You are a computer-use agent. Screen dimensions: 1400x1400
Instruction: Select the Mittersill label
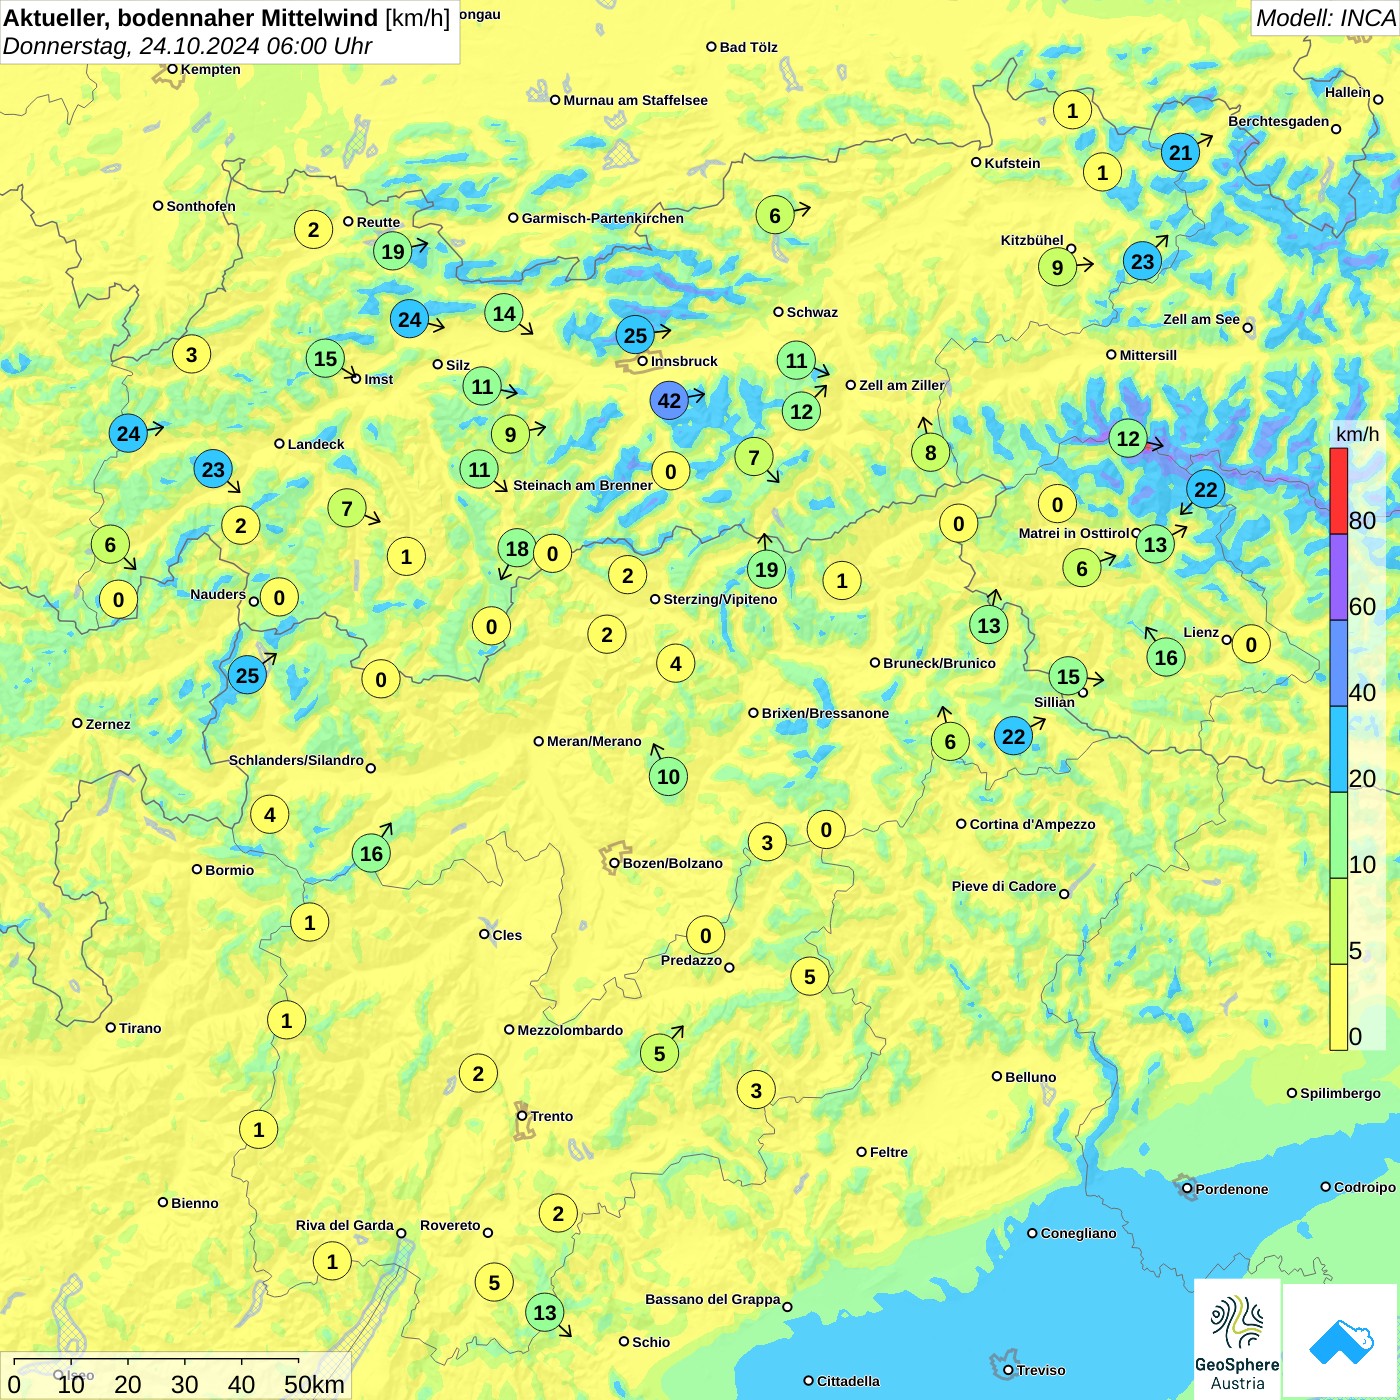click(x=1148, y=355)
